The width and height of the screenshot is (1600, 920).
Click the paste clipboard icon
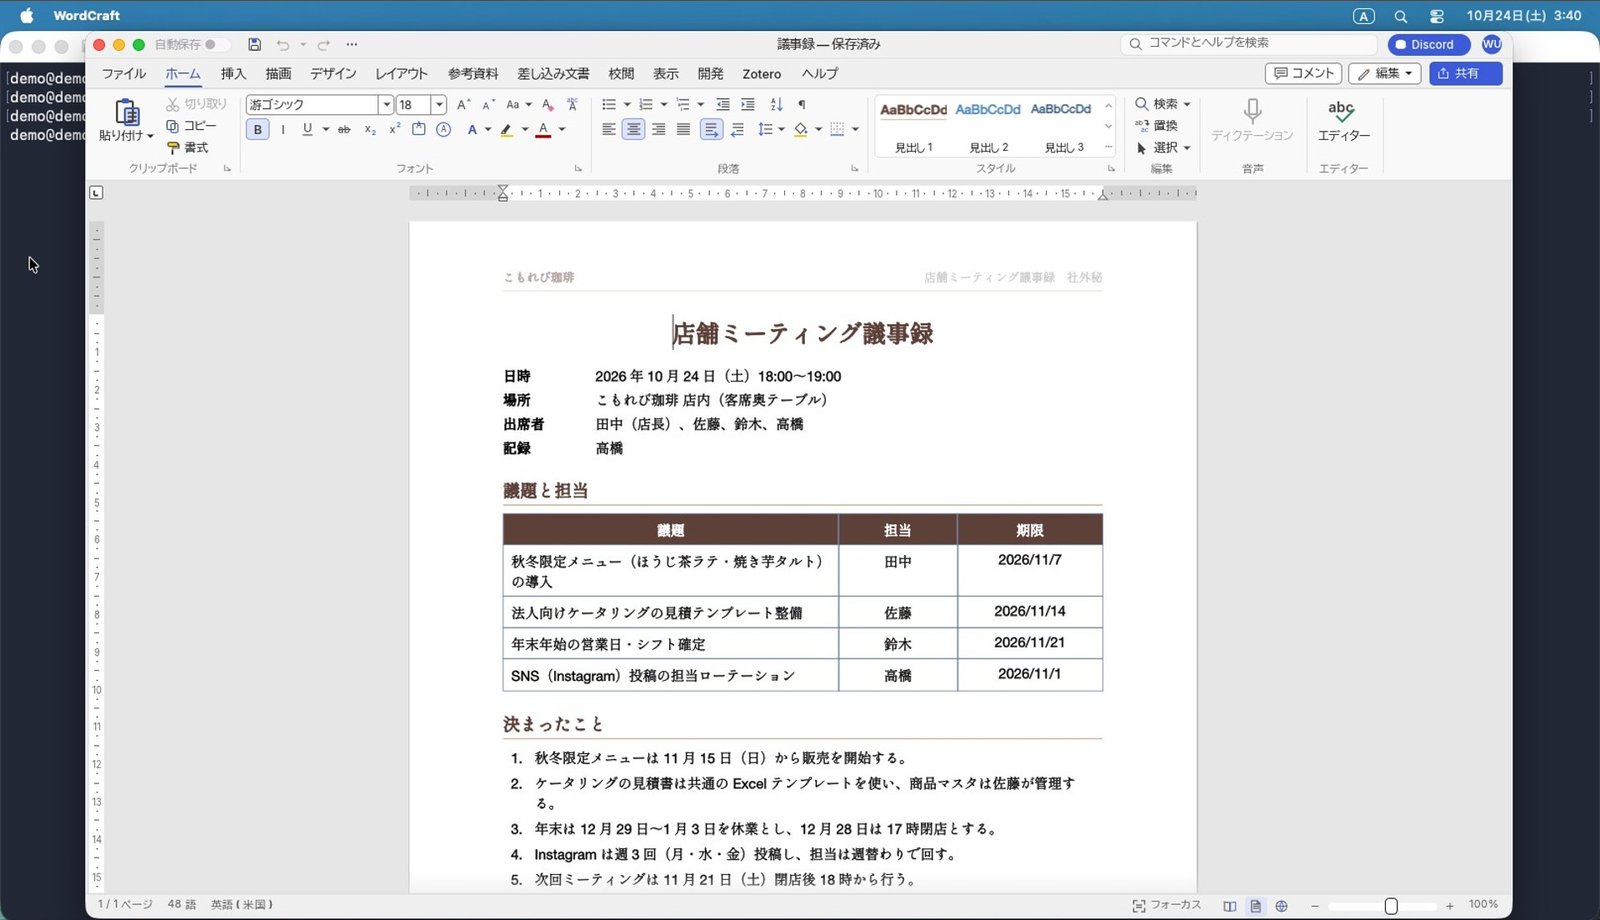tap(126, 111)
